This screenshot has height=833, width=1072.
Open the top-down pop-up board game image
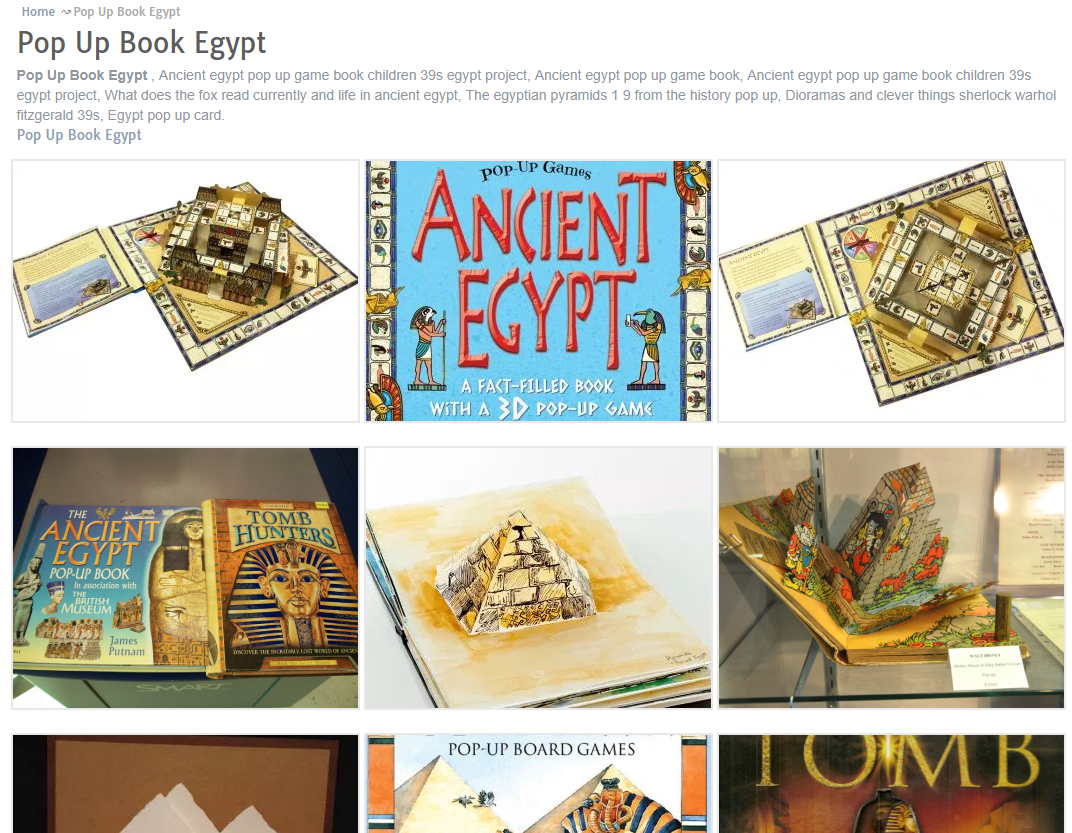pos(892,291)
